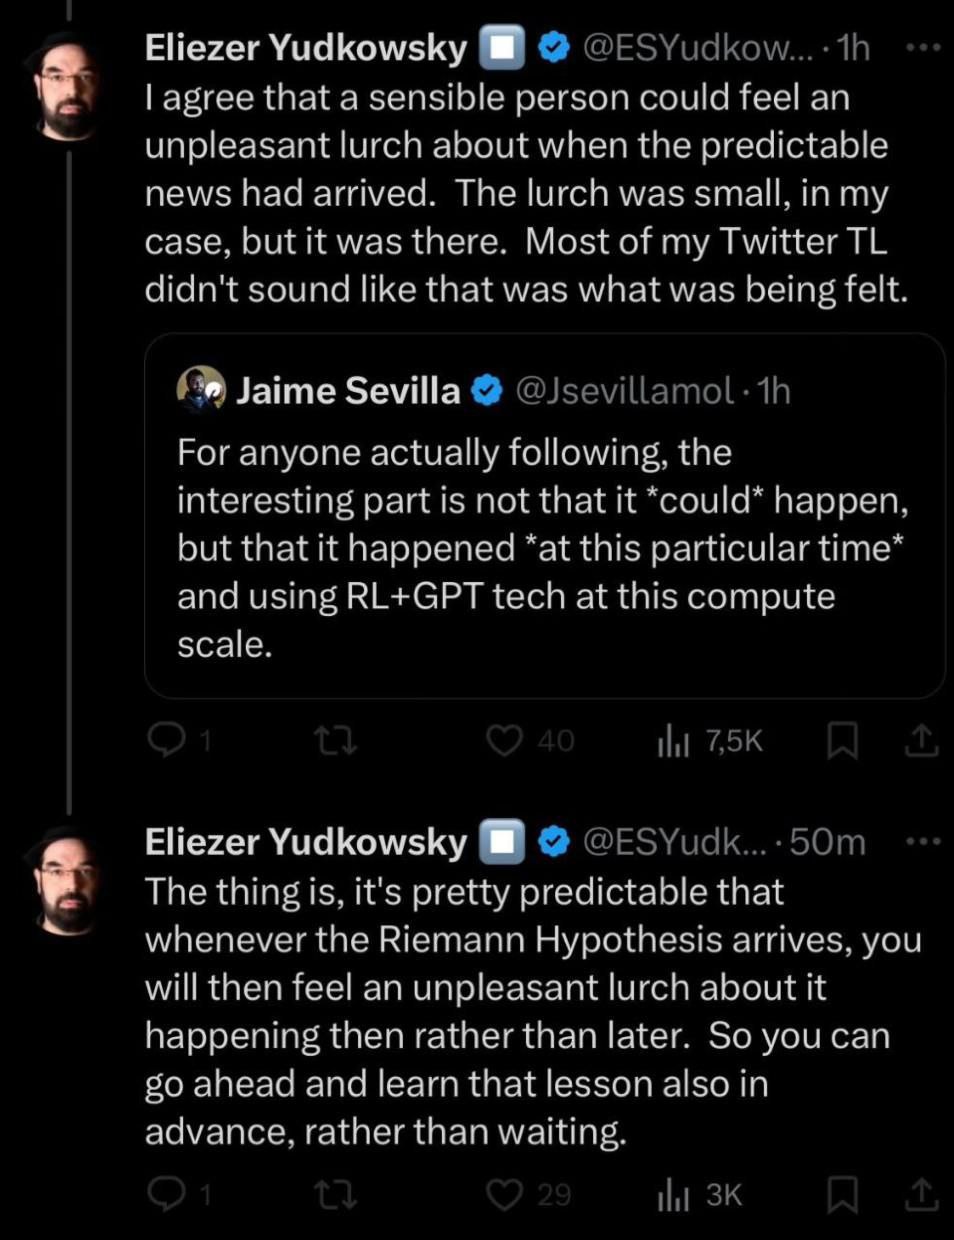
Task: View analytics showing 7,5K views
Action: click(x=710, y=741)
